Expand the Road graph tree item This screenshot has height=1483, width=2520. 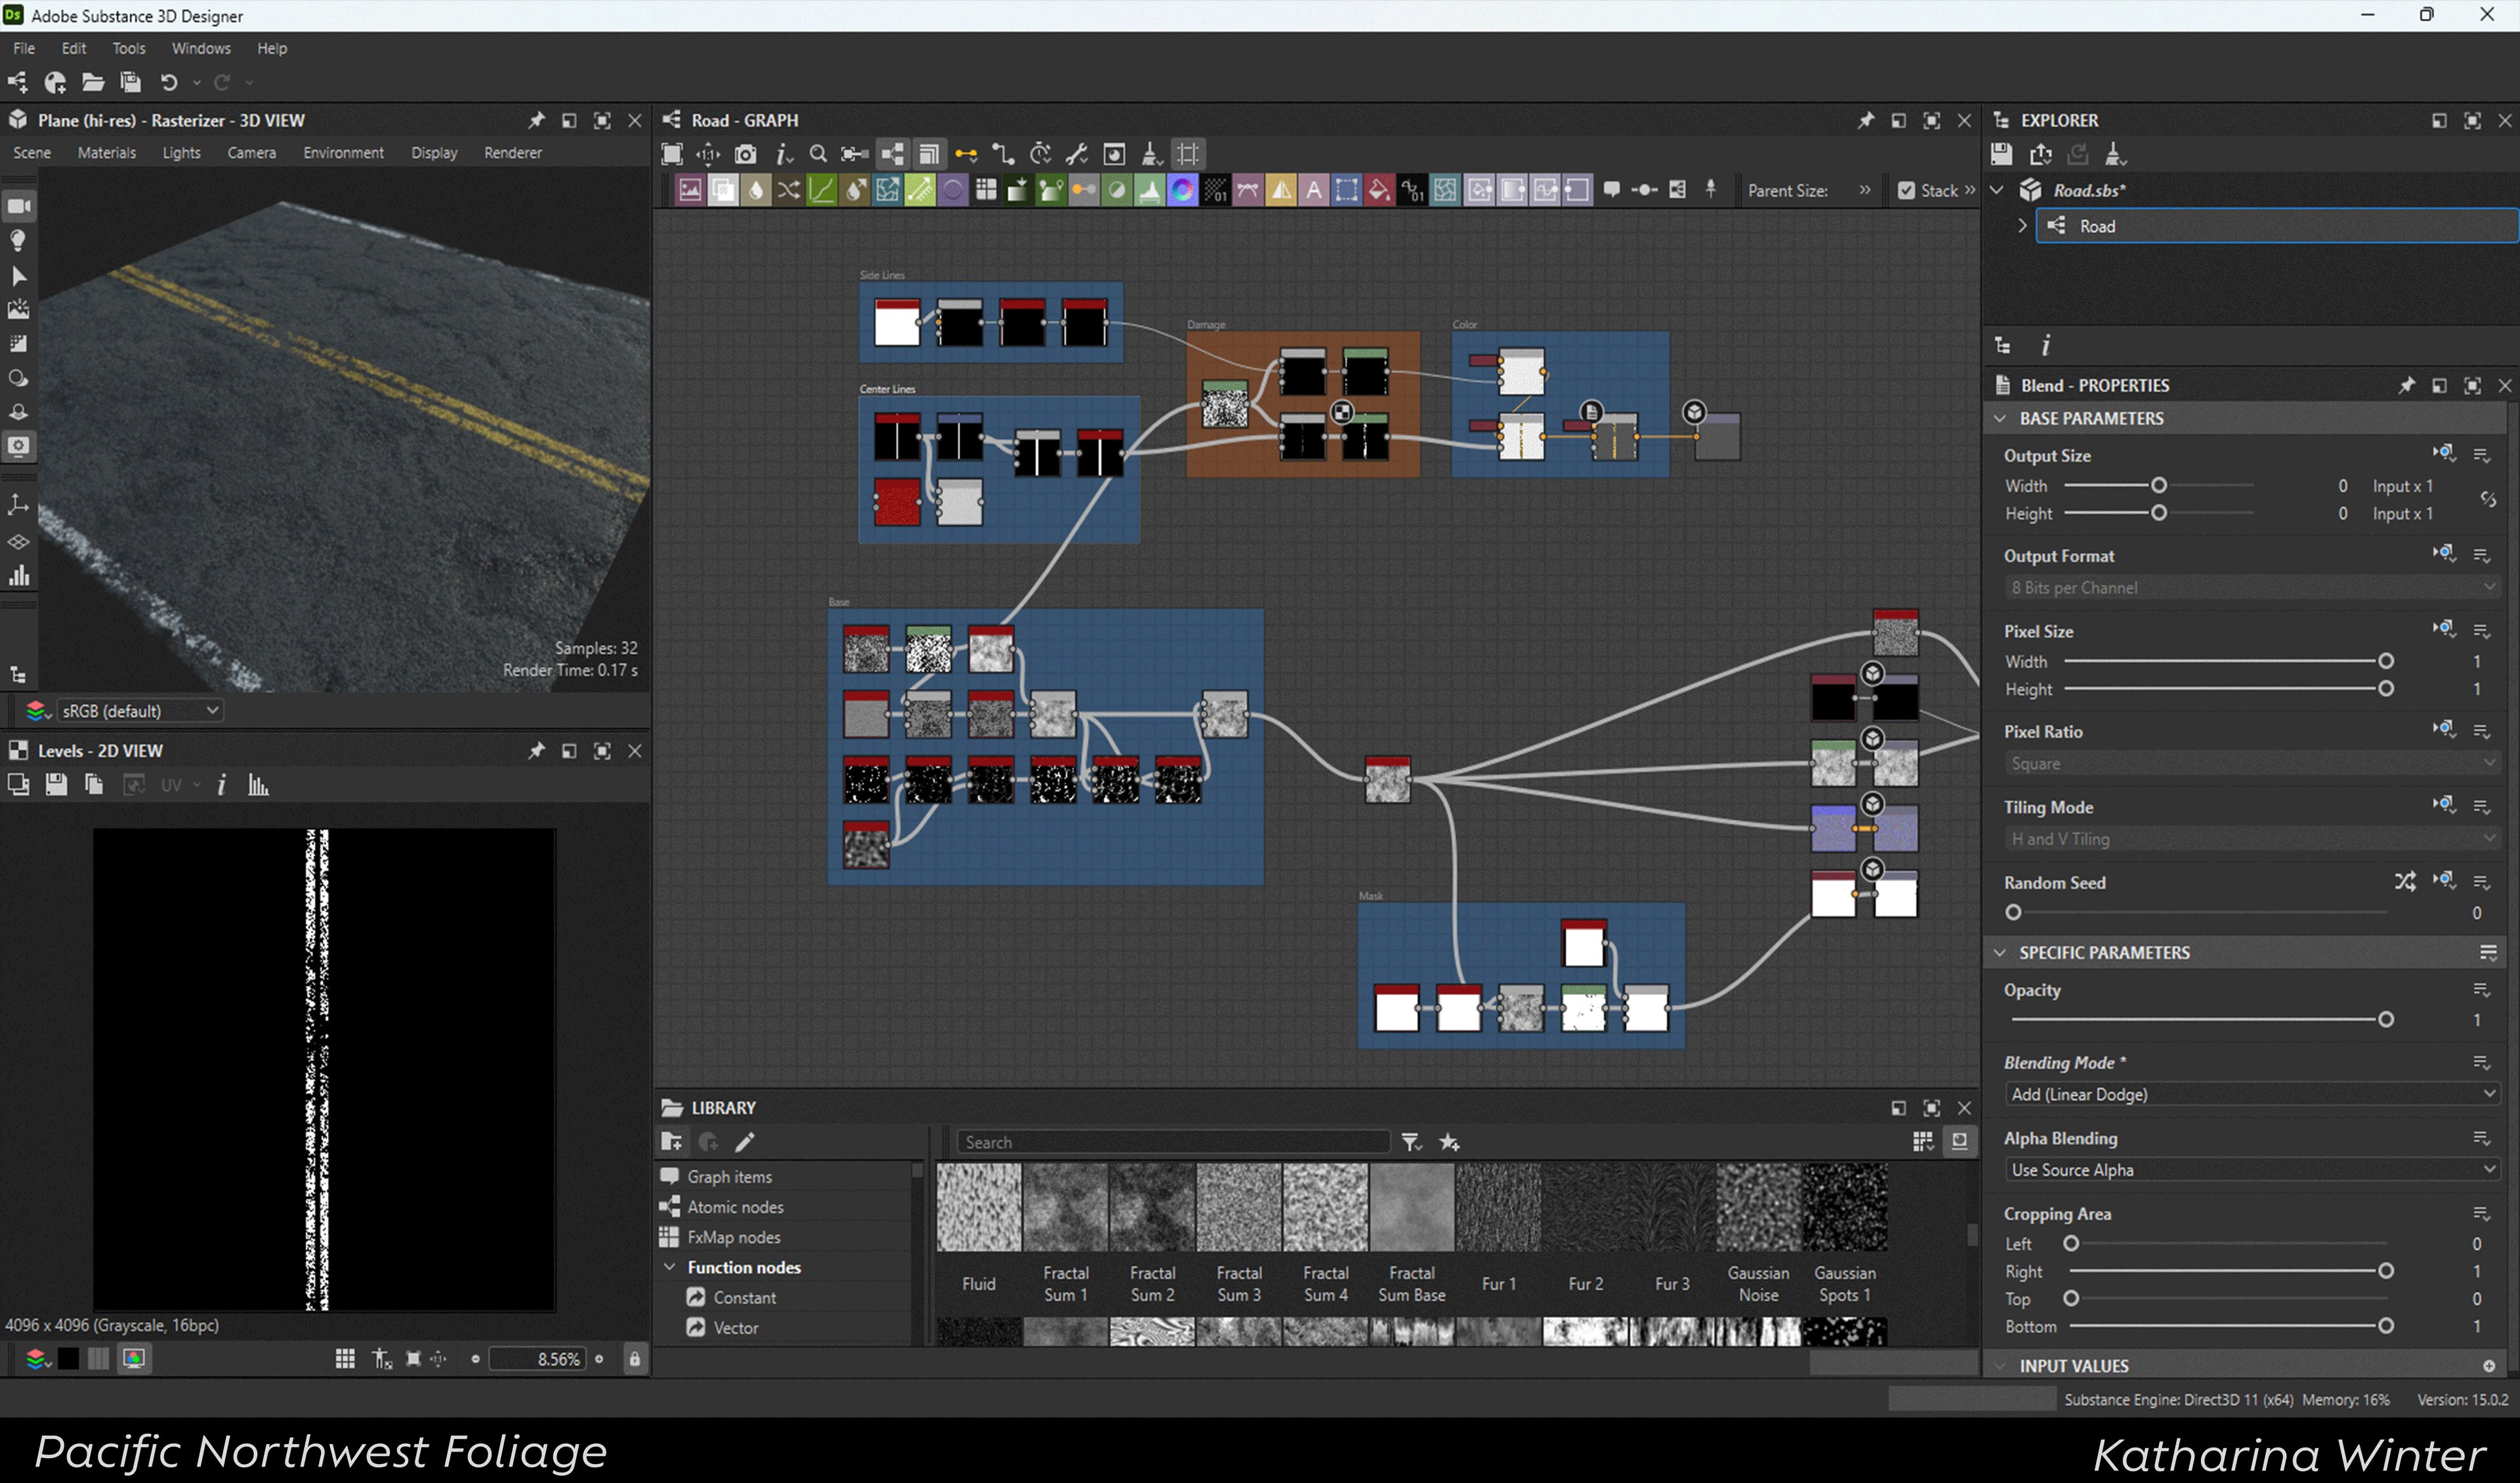(x=2022, y=226)
